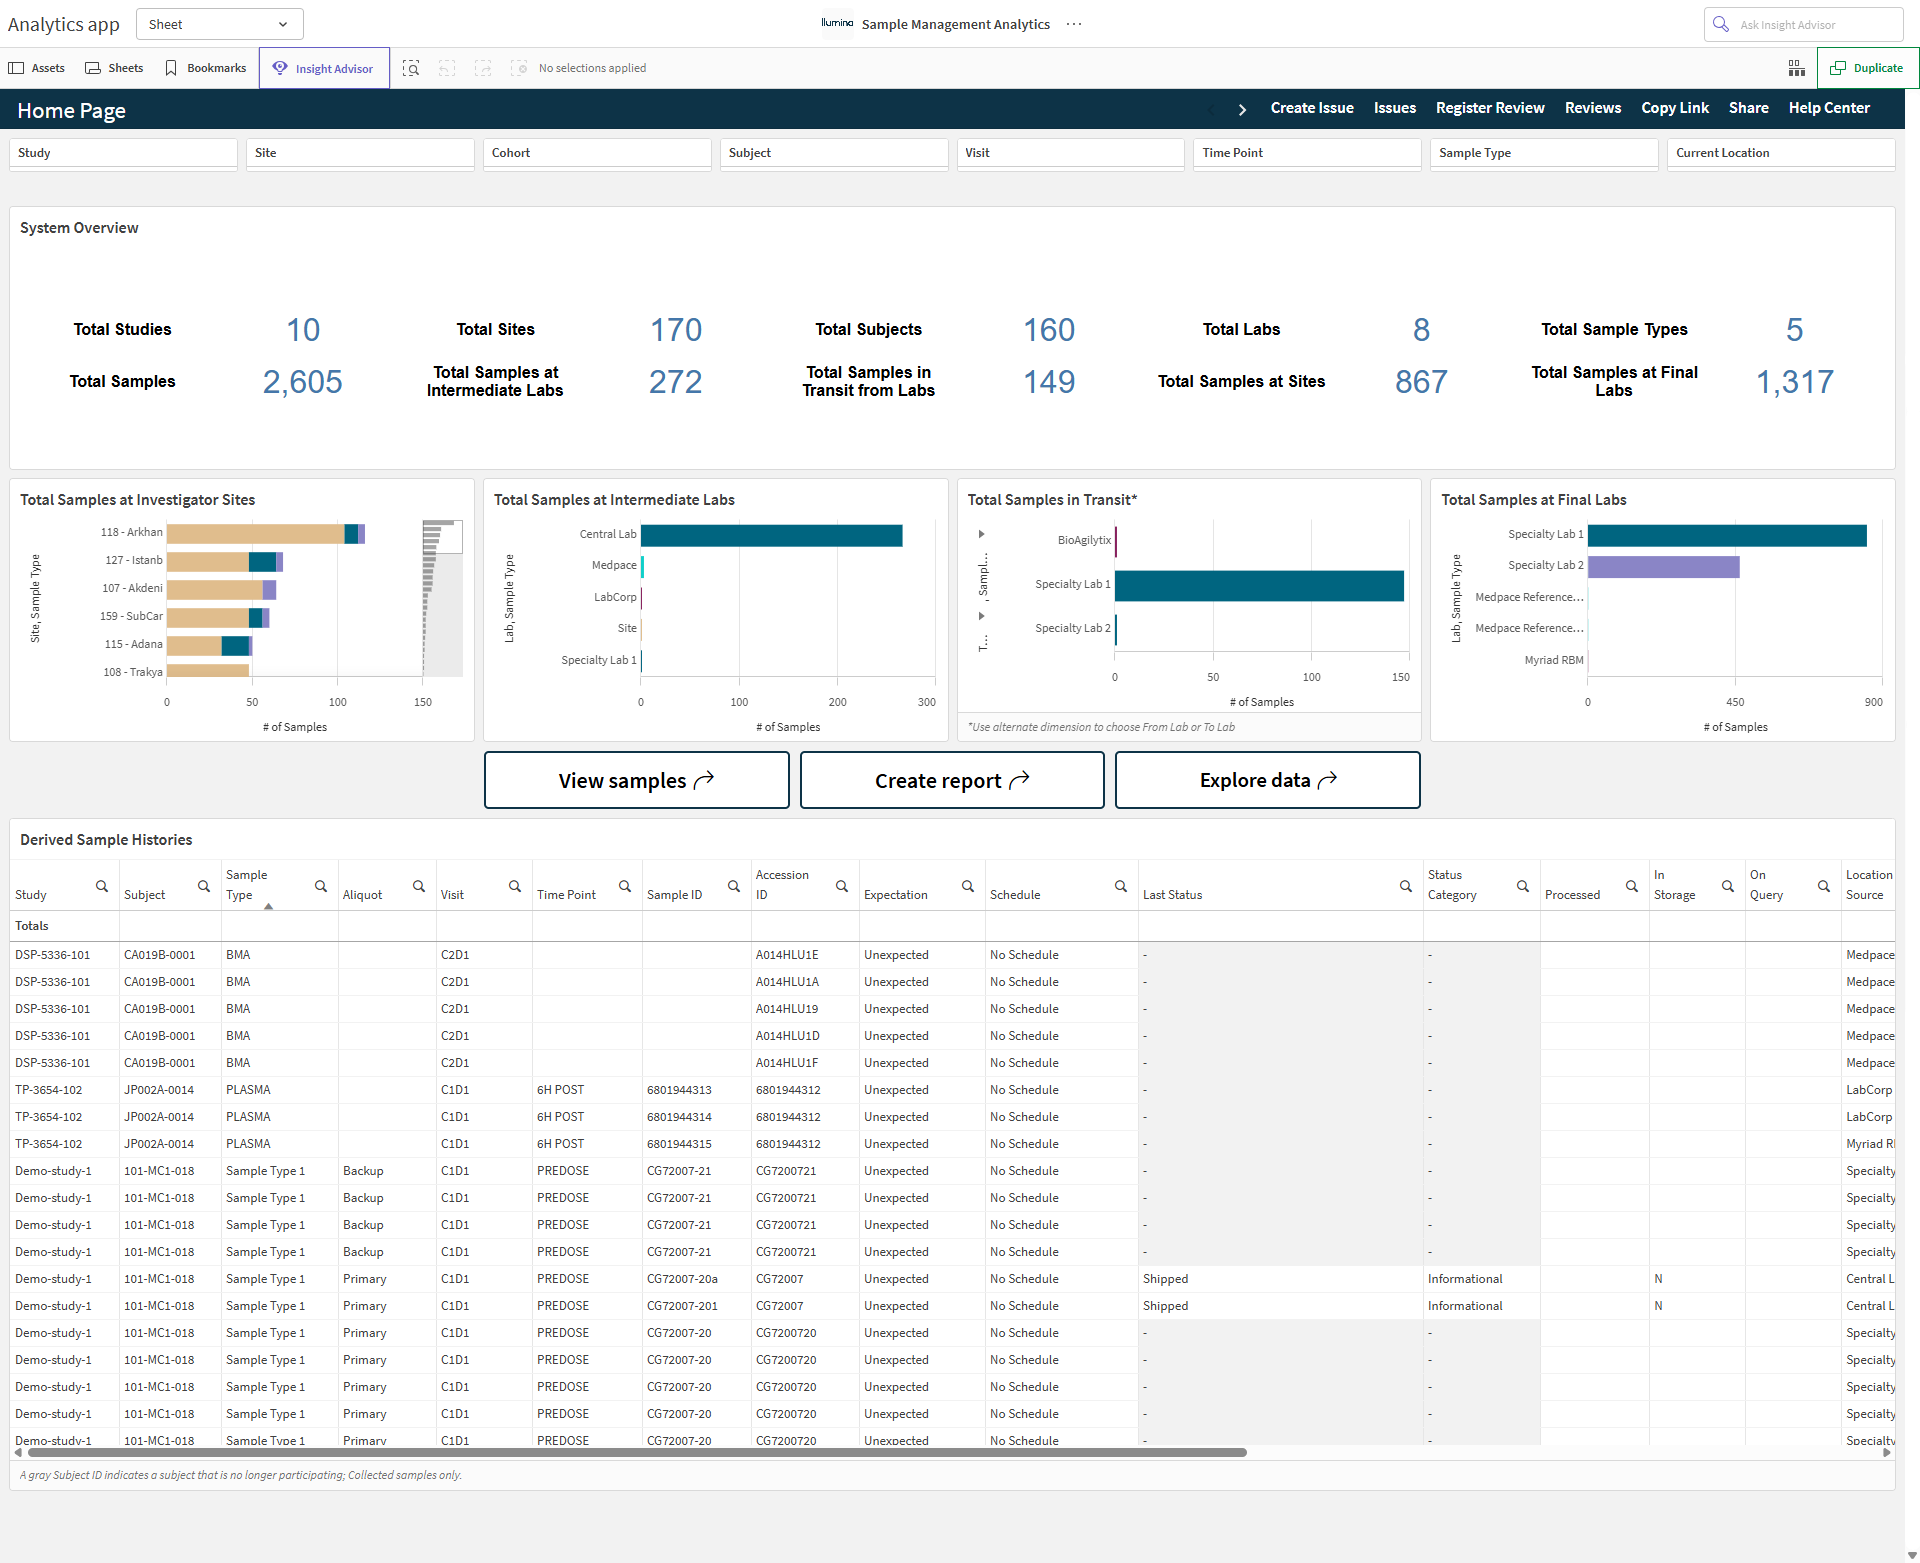Screen dimensions: 1920x1563
Task: Open the Sheet mode dropdown
Action: [x=219, y=24]
